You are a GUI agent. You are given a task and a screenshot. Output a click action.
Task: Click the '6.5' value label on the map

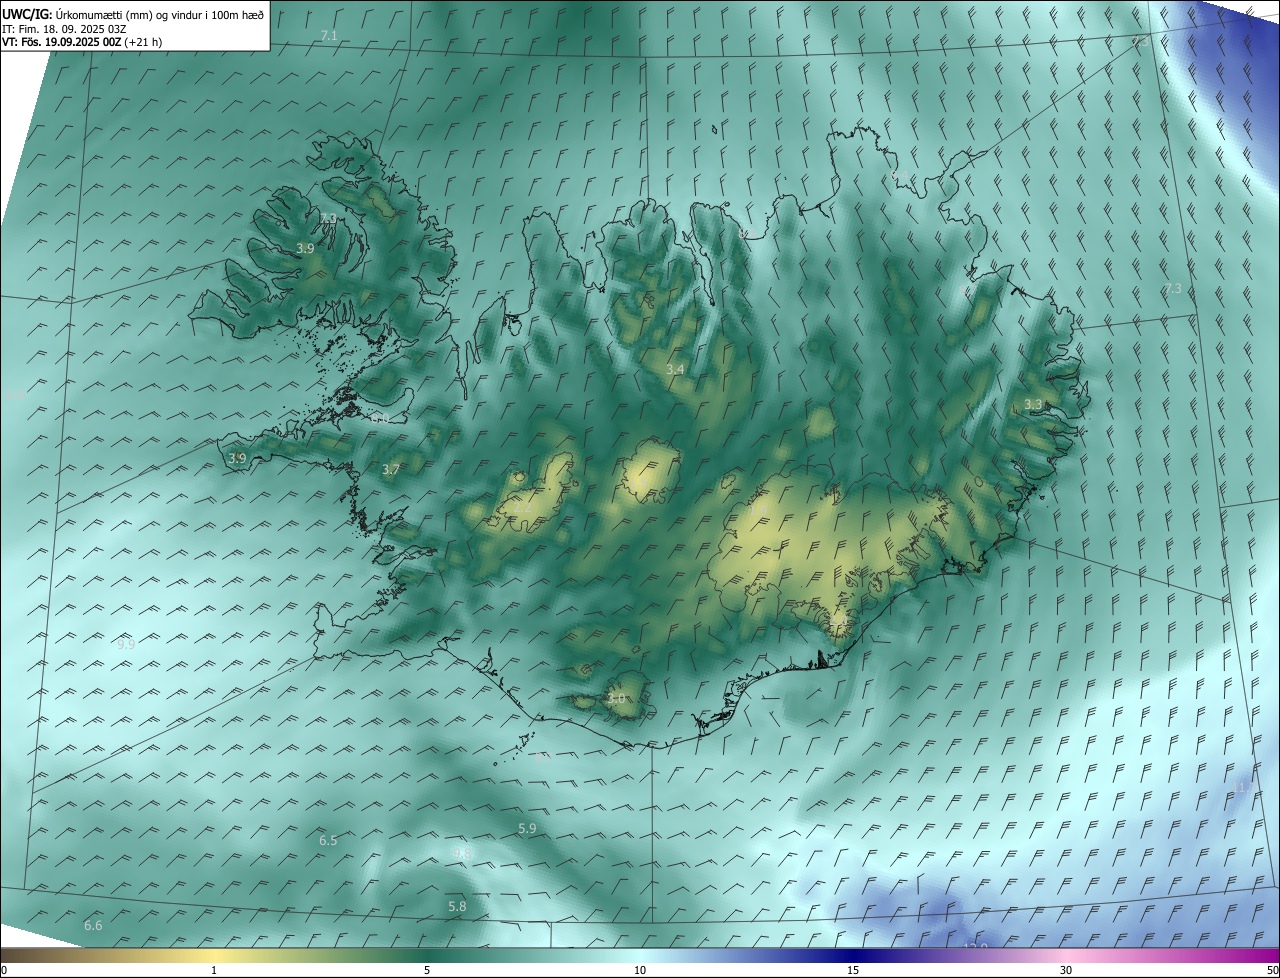coord(328,841)
